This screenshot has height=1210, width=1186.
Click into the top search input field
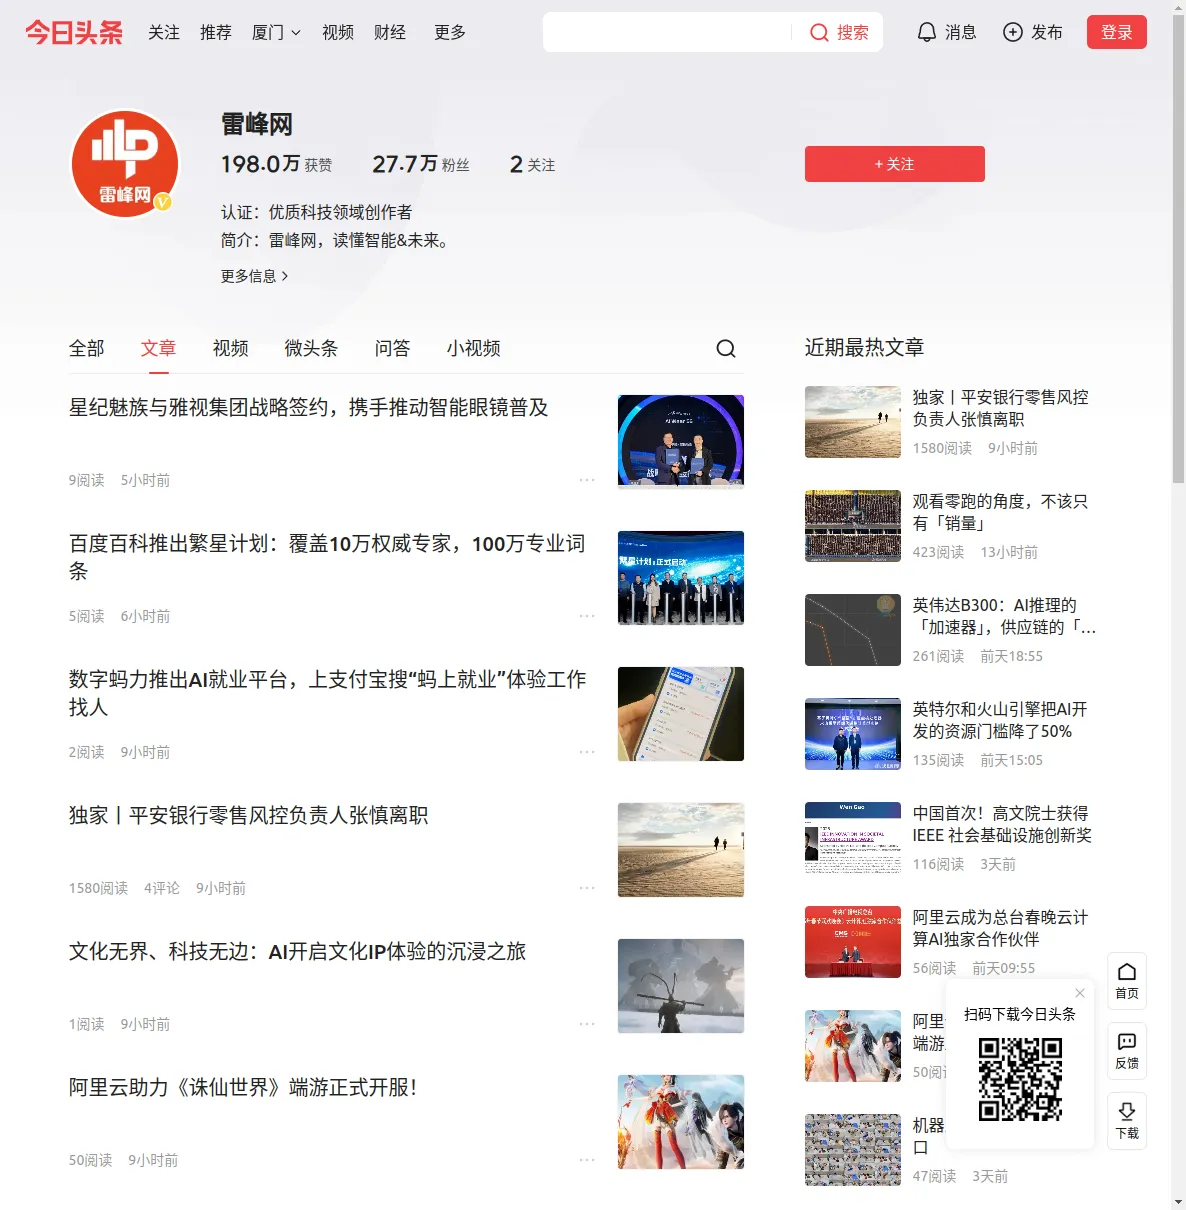(666, 32)
